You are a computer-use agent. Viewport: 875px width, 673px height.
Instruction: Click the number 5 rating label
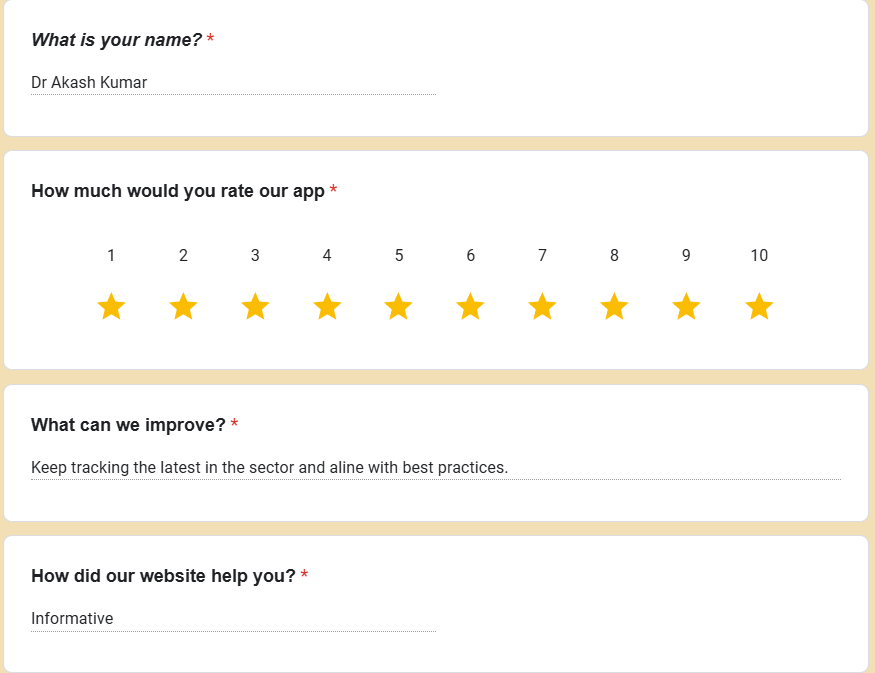click(399, 256)
